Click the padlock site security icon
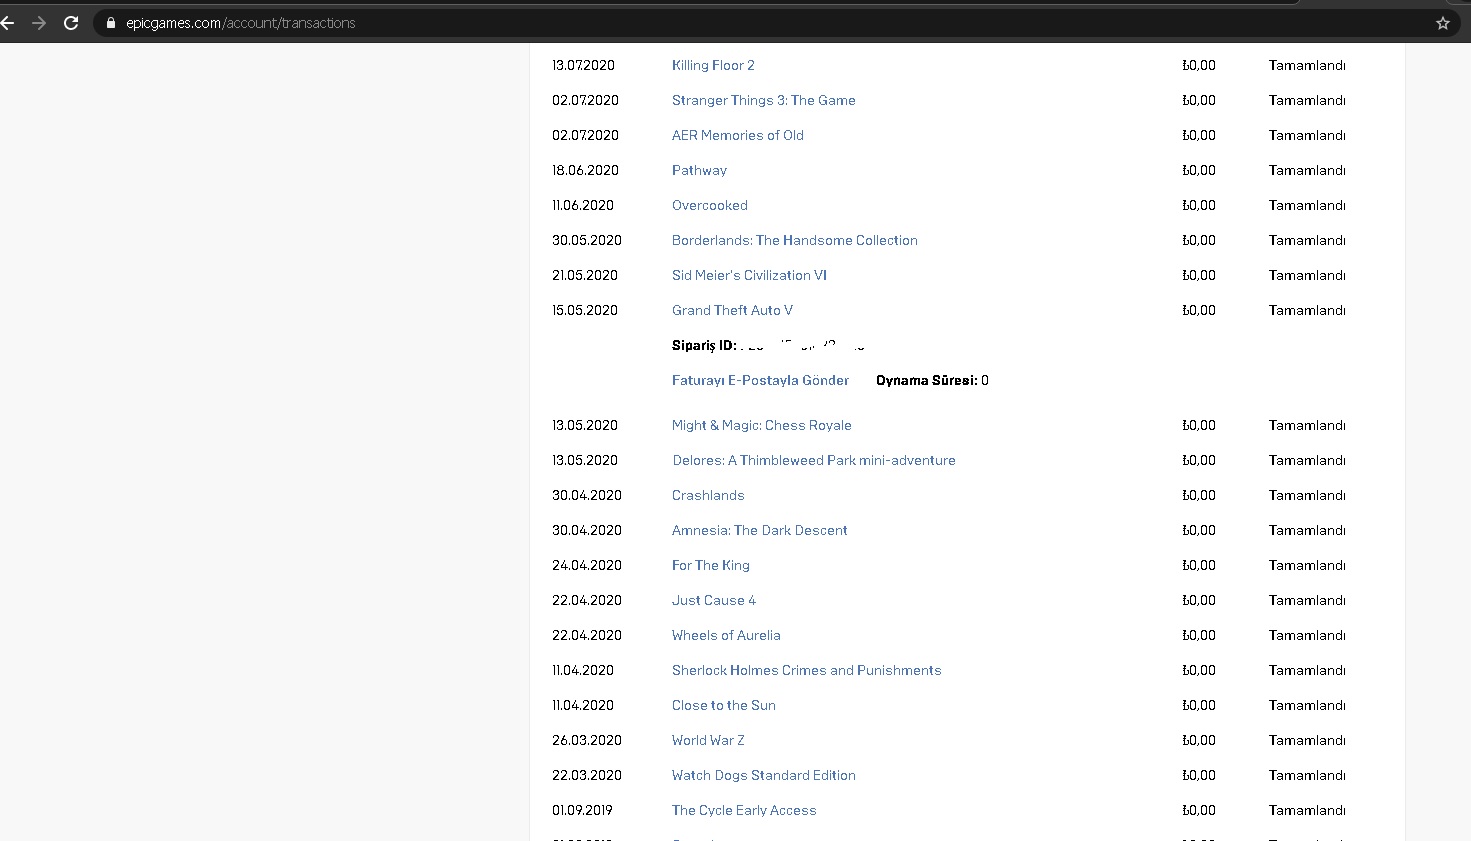The height and width of the screenshot is (841, 1471). tap(111, 23)
